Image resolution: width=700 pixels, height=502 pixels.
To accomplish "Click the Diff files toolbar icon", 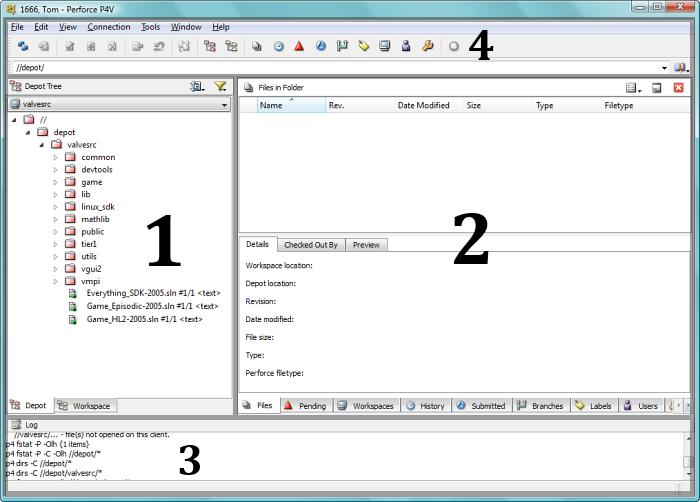I will coord(184,46).
